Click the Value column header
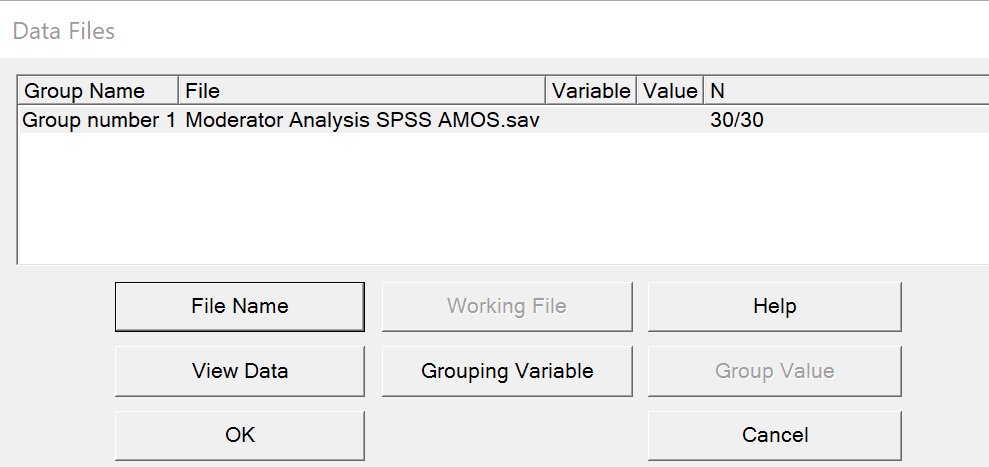This screenshot has width=989, height=467. coord(670,91)
